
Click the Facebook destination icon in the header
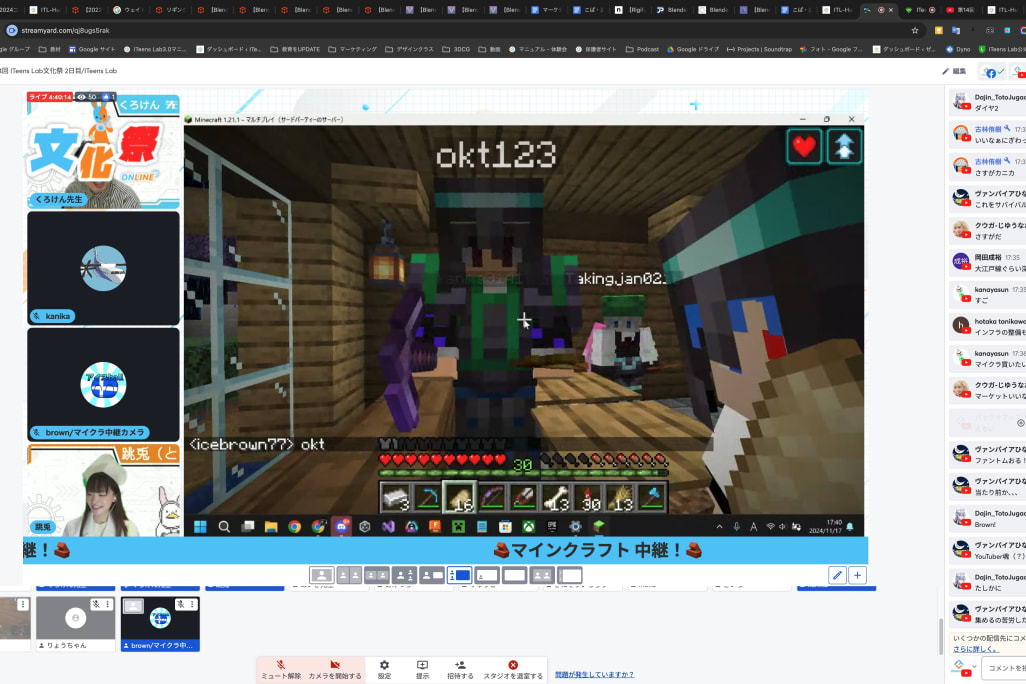(991, 72)
